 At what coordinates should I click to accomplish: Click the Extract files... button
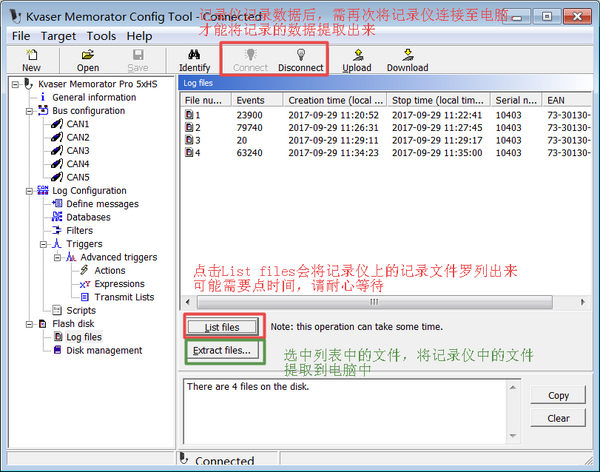[x=222, y=350]
